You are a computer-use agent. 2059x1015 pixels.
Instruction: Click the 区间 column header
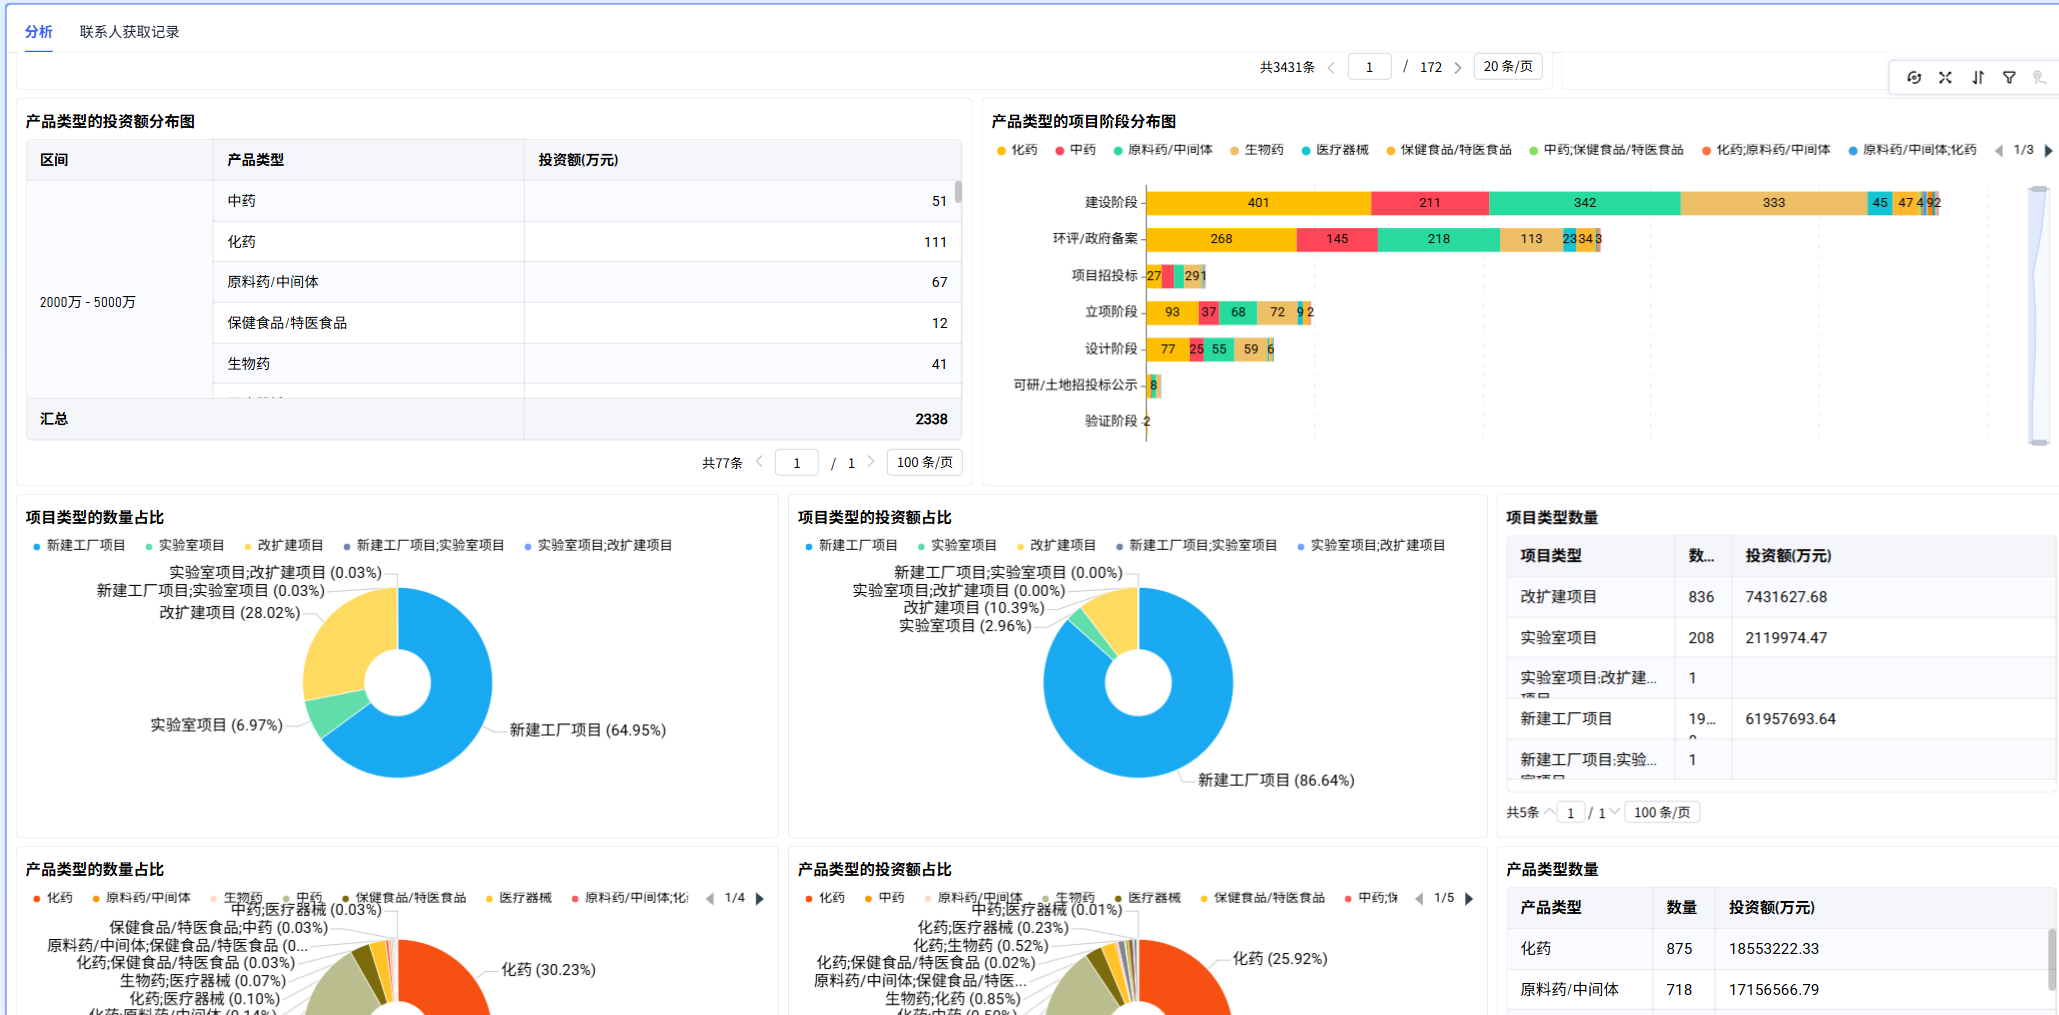click(120, 160)
